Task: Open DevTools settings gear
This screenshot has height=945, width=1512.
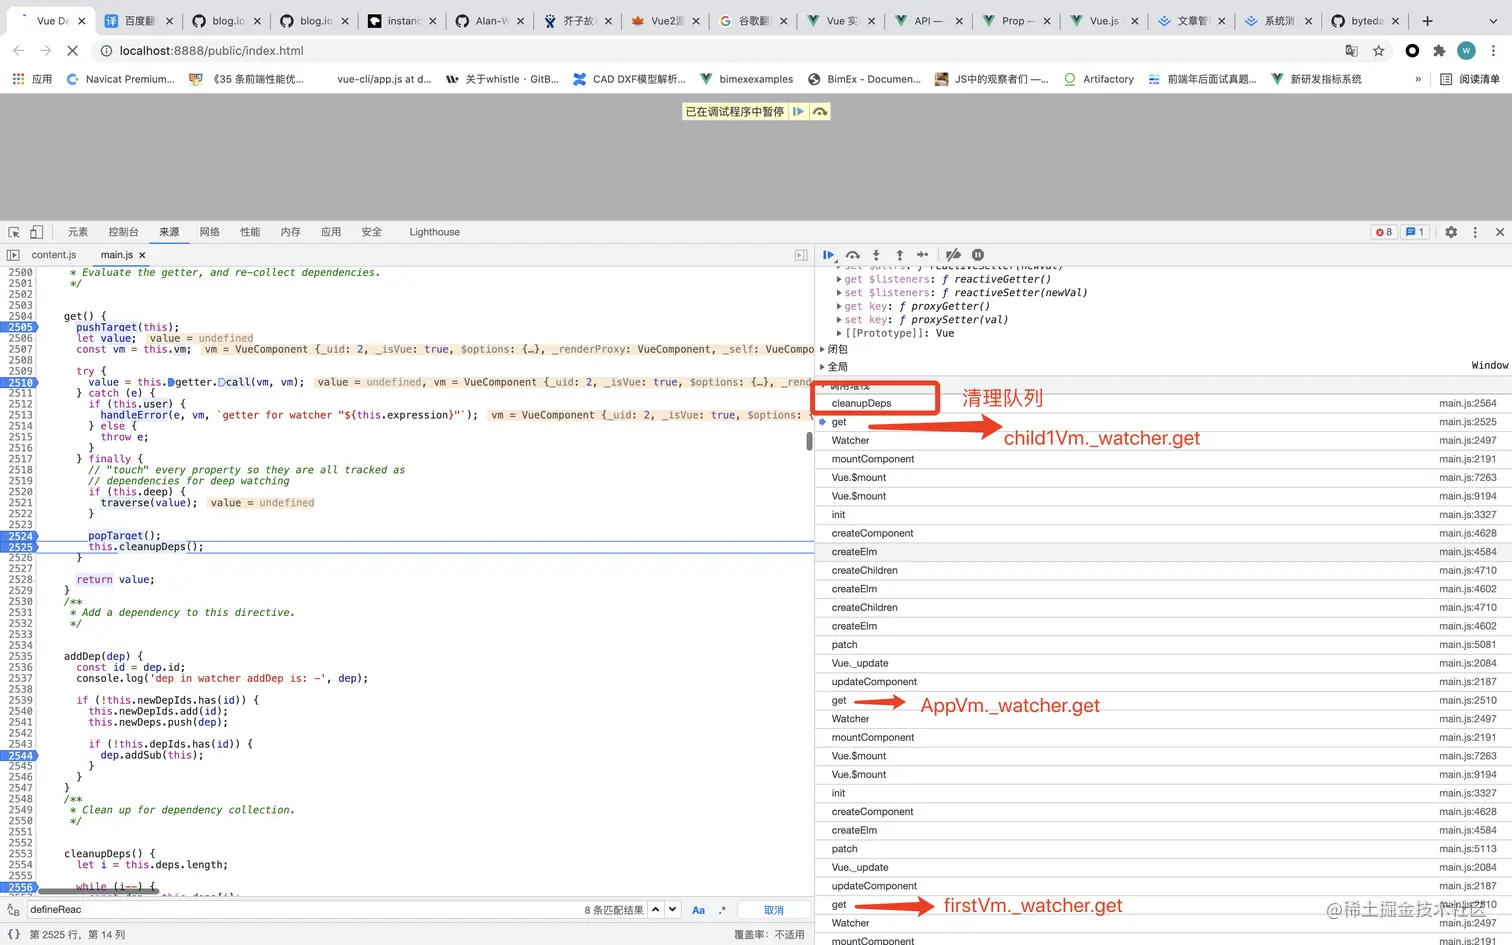Action: coord(1451,232)
